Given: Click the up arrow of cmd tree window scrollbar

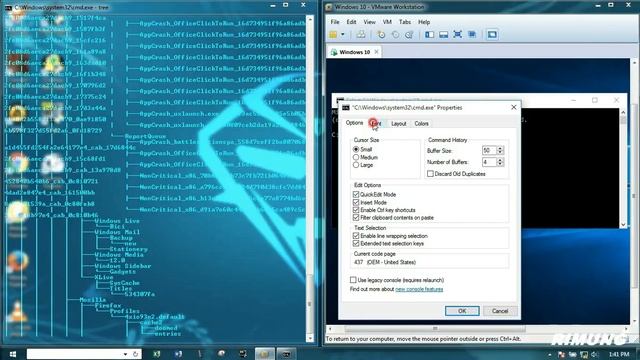Looking at the screenshot, I should click(310, 19).
